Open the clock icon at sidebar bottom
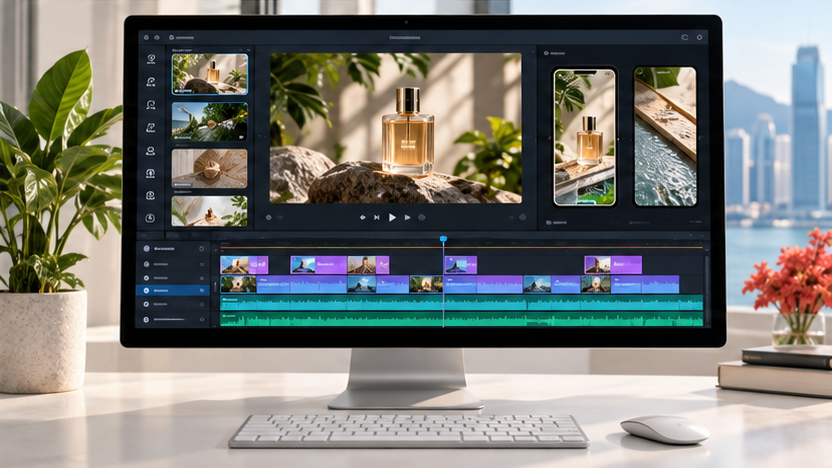832x468 pixels. (x=150, y=218)
